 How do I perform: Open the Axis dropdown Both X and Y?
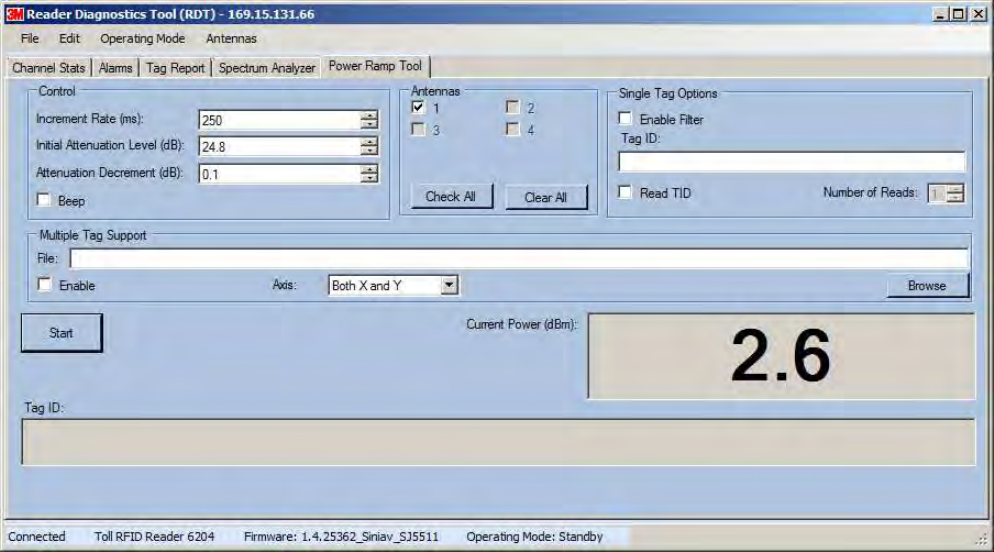point(393,285)
